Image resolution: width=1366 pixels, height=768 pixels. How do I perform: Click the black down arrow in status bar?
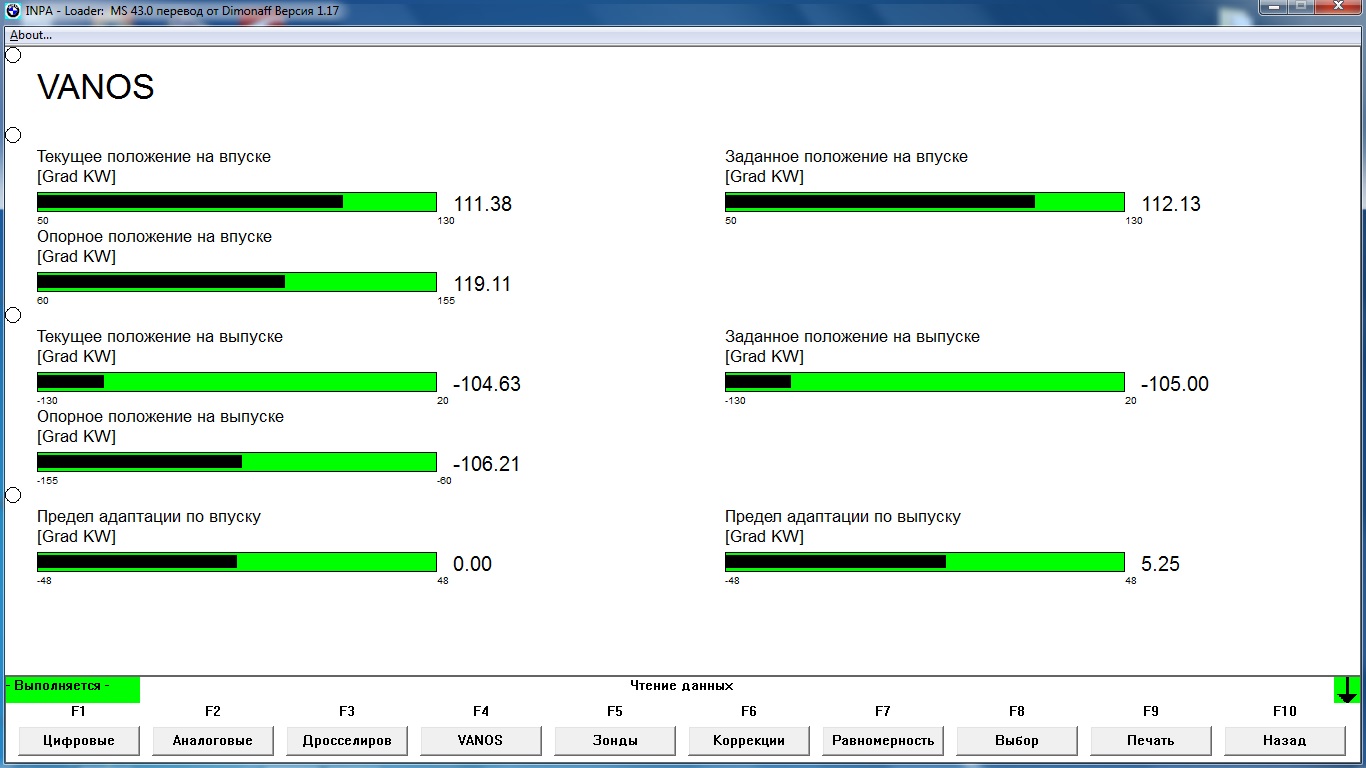(x=1347, y=690)
